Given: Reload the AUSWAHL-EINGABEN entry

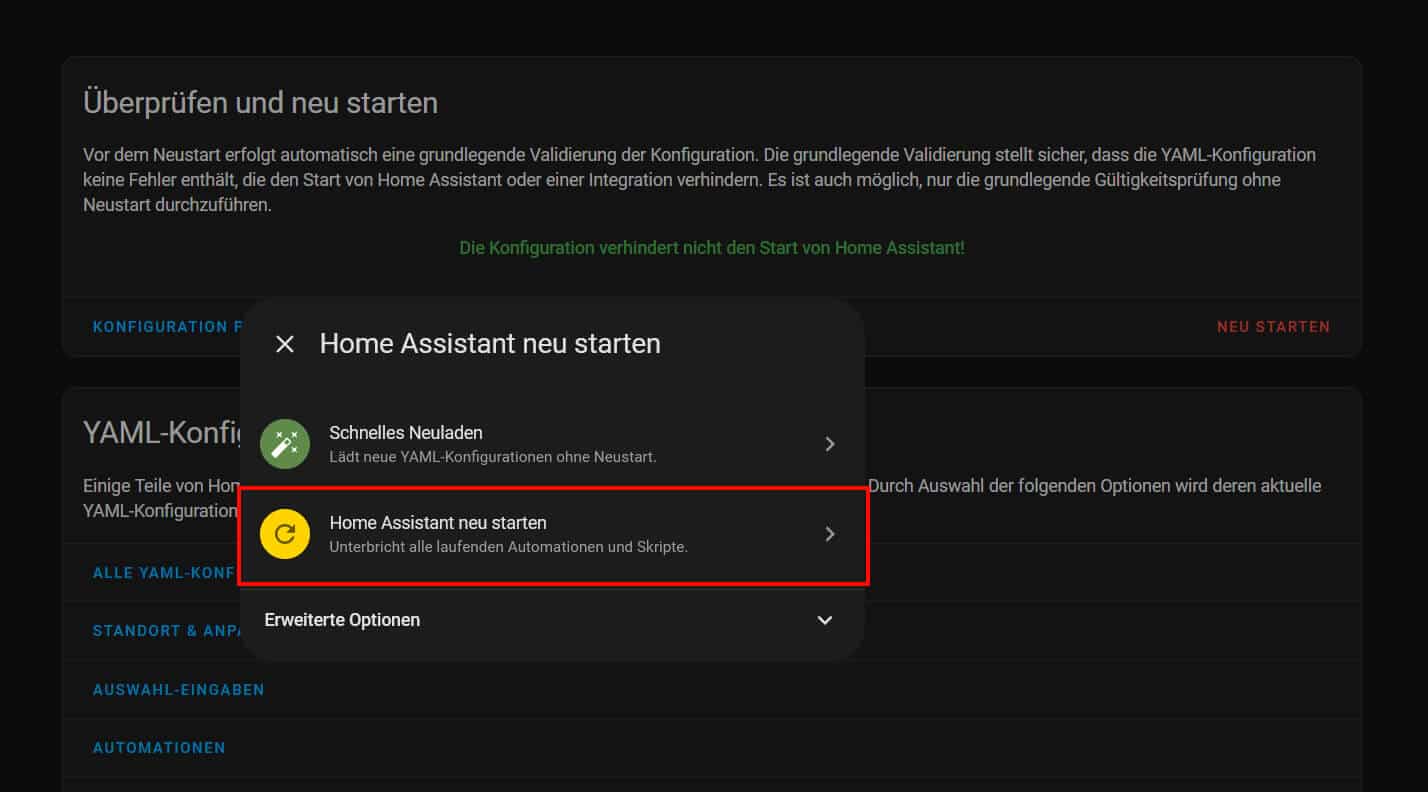Looking at the screenshot, I should pyautogui.click(x=178, y=690).
